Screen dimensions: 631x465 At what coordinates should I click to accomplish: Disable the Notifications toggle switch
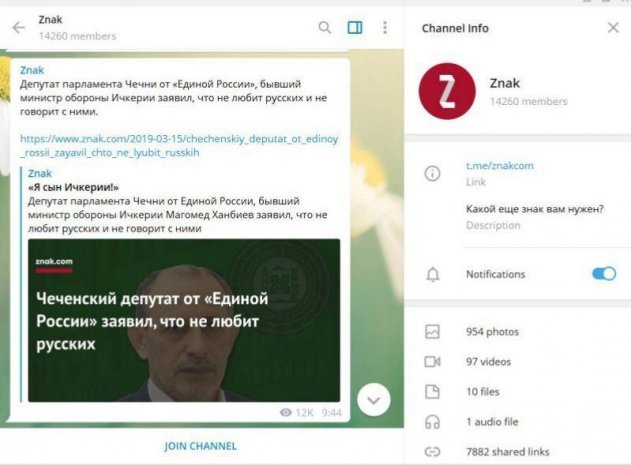[604, 274]
